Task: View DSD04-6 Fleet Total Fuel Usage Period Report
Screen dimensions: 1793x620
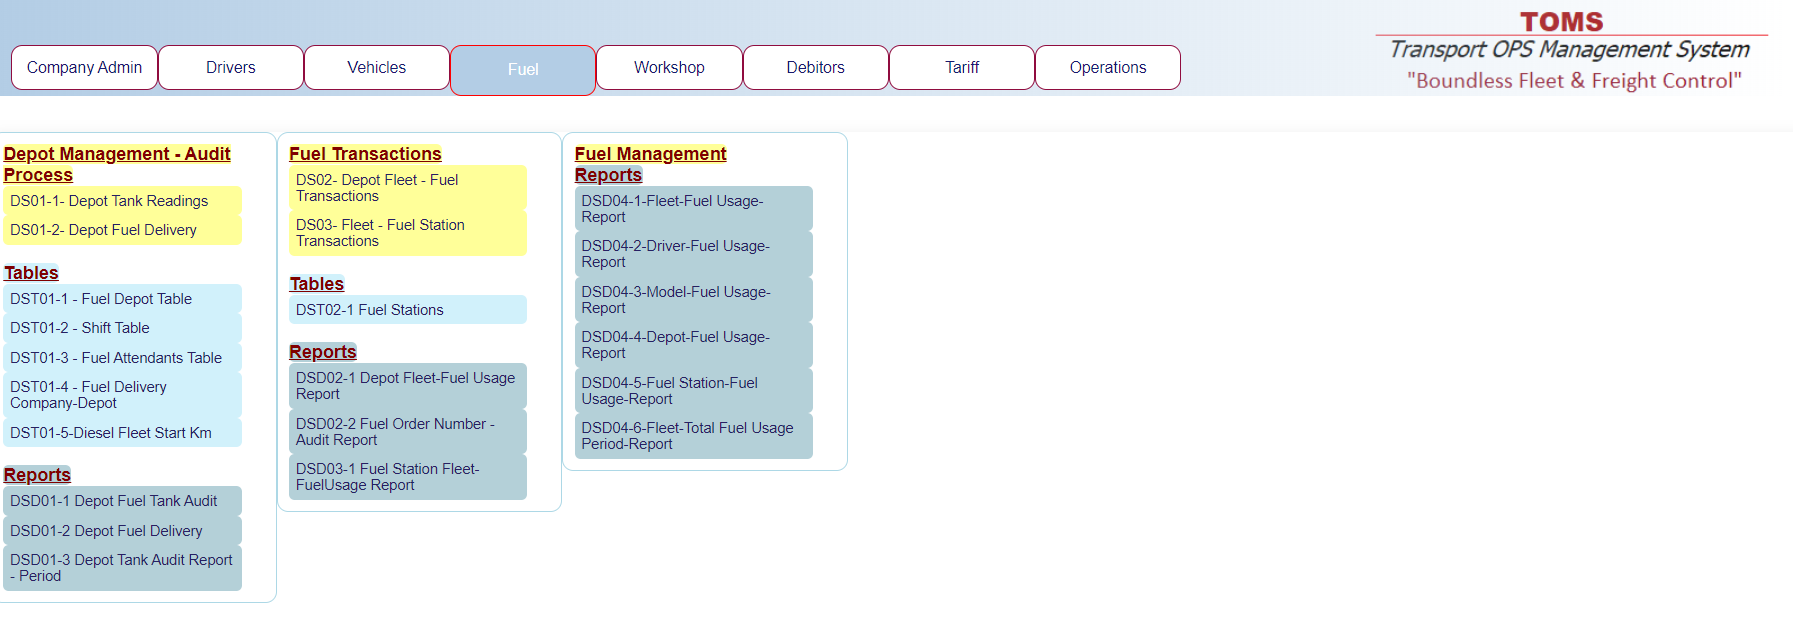Action: [687, 436]
